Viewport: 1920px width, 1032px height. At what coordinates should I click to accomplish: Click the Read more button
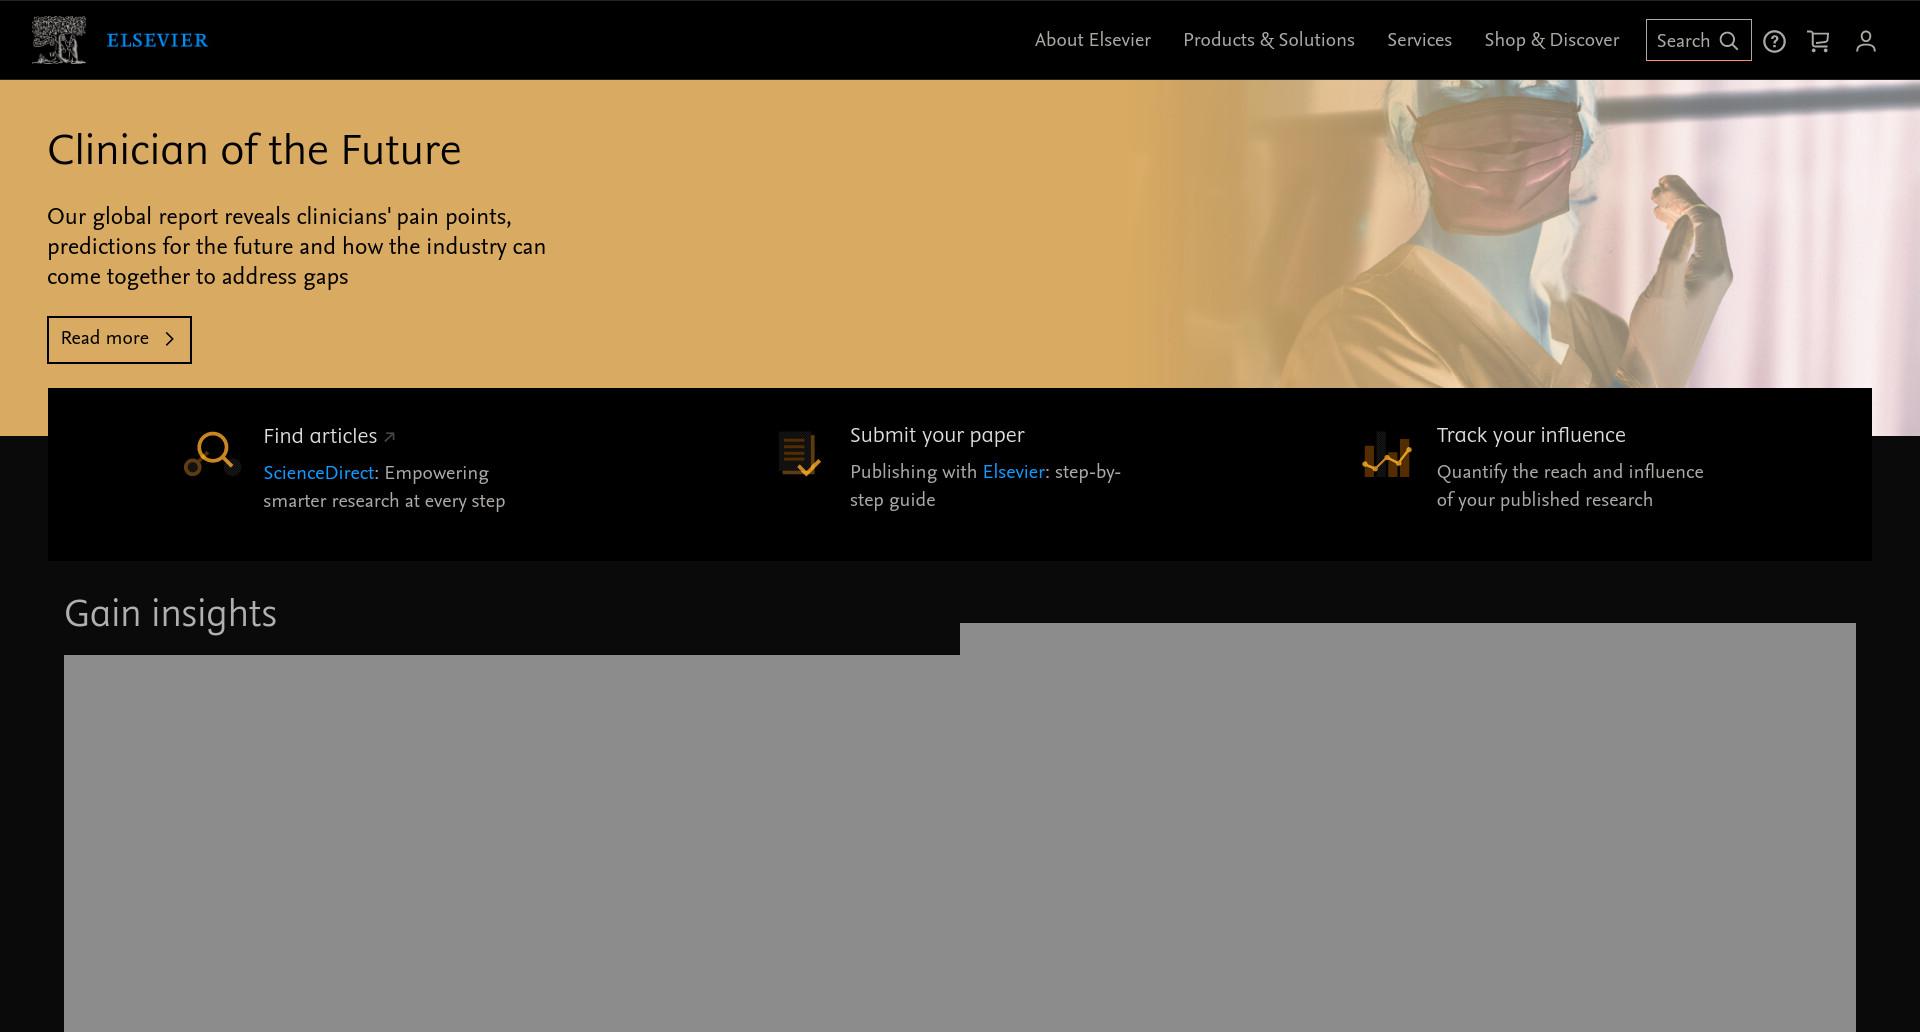pos(119,339)
